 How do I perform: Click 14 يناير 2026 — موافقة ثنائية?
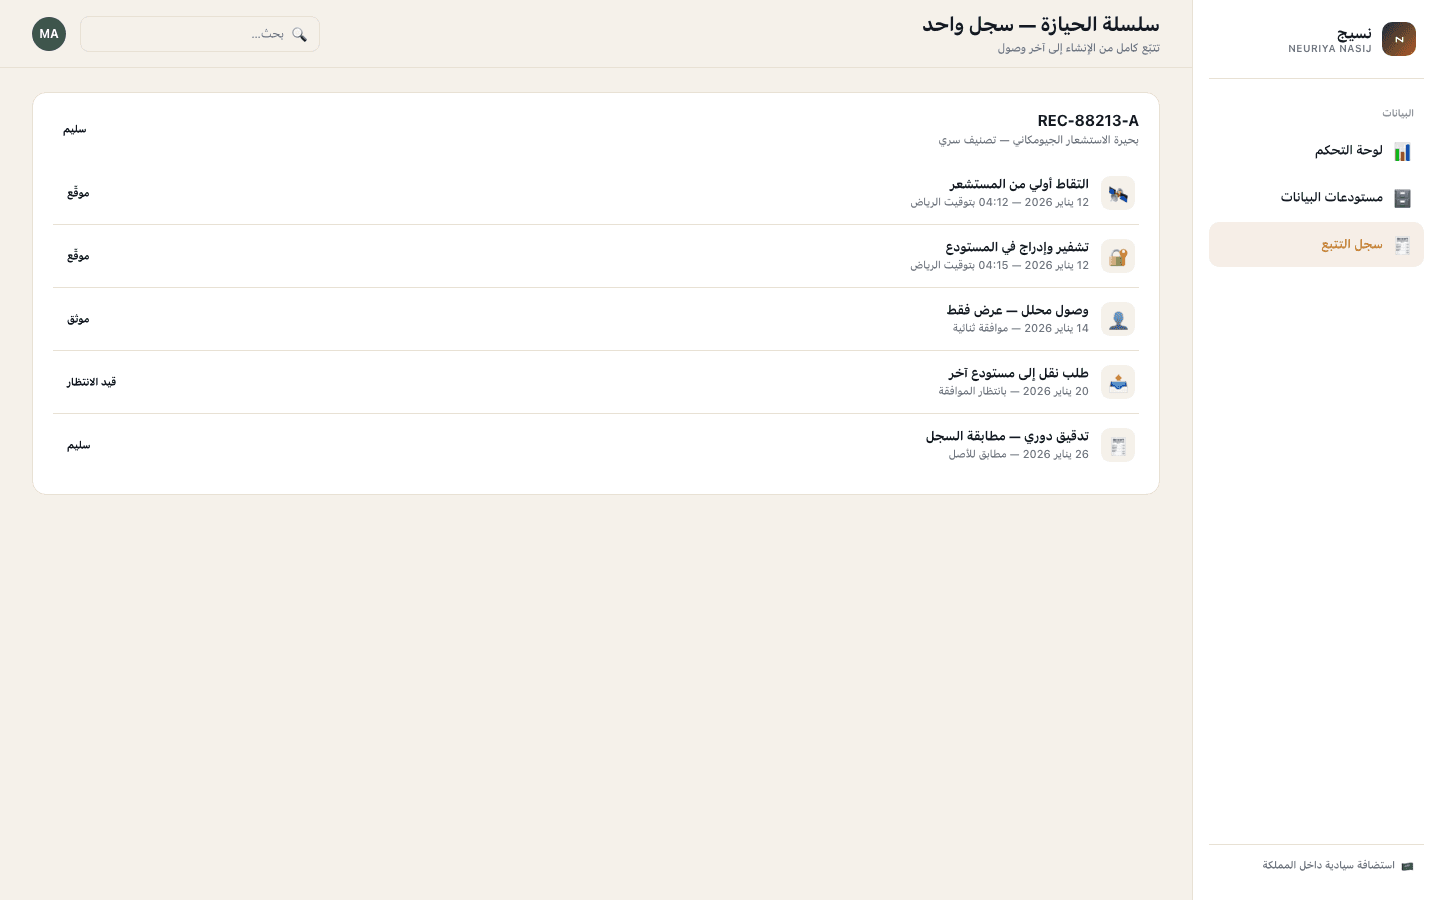tap(1020, 328)
